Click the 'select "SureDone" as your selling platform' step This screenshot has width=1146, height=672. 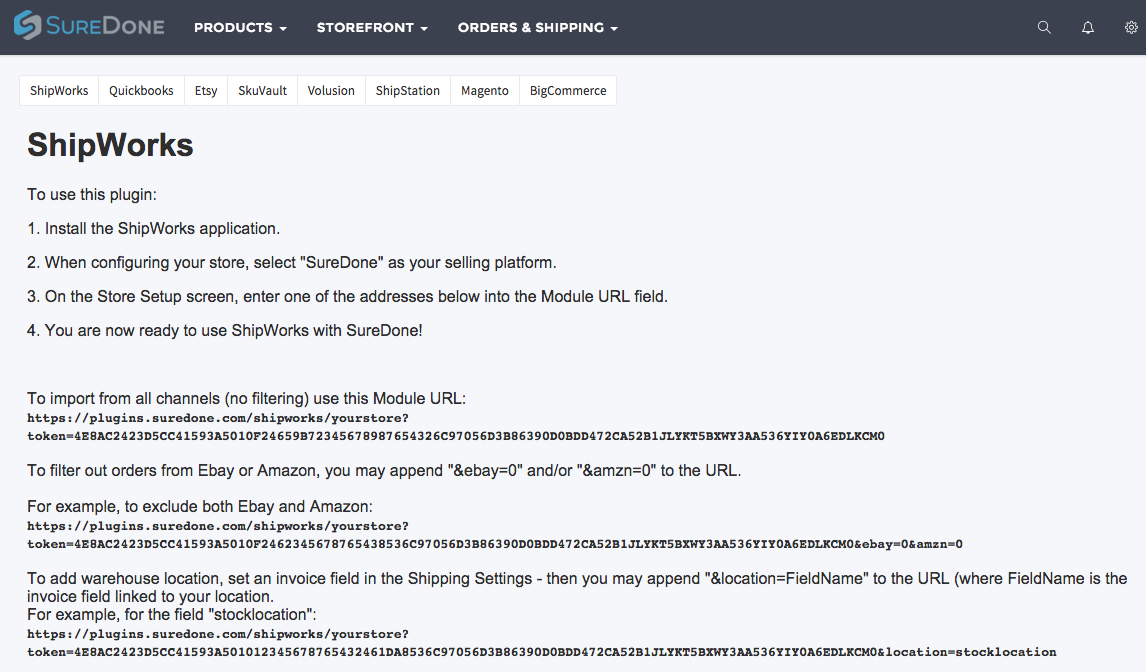click(x=292, y=263)
